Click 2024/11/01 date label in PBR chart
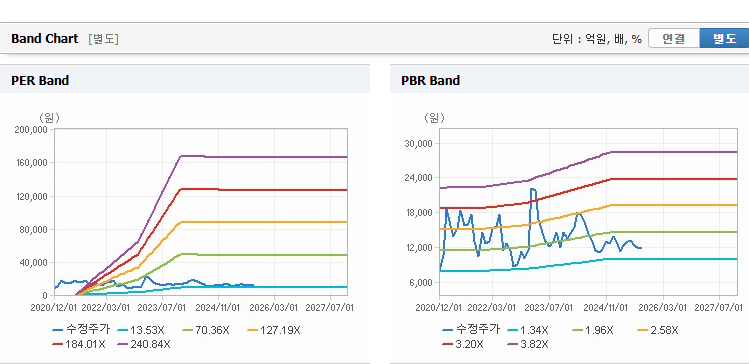The width and height of the screenshot is (749, 364). (607, 307)
